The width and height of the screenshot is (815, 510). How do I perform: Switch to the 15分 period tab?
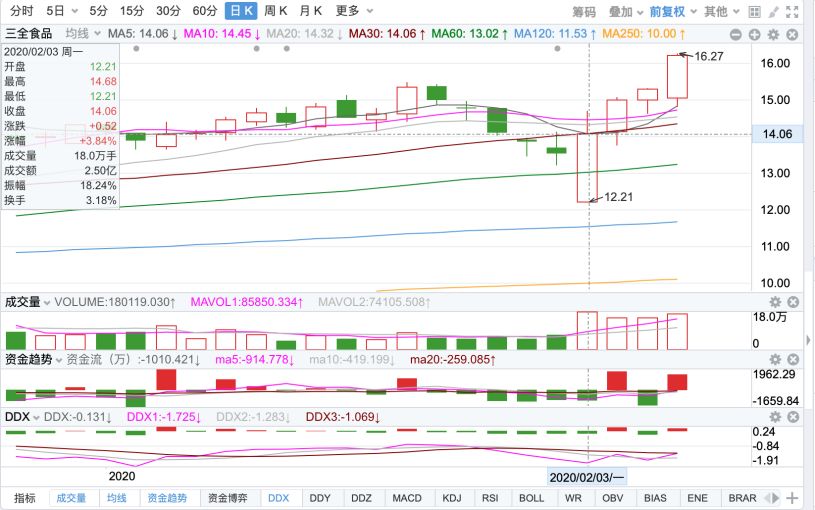click(132, 11)
